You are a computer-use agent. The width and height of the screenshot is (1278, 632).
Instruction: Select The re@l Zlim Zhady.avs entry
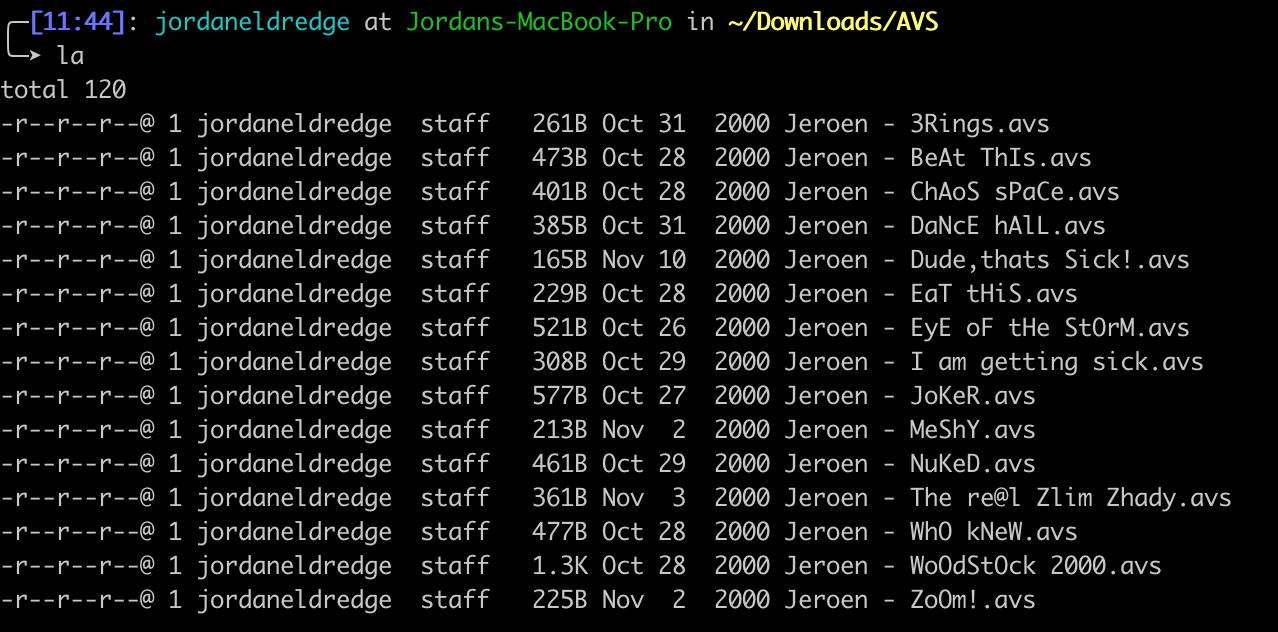(1071, 498)
